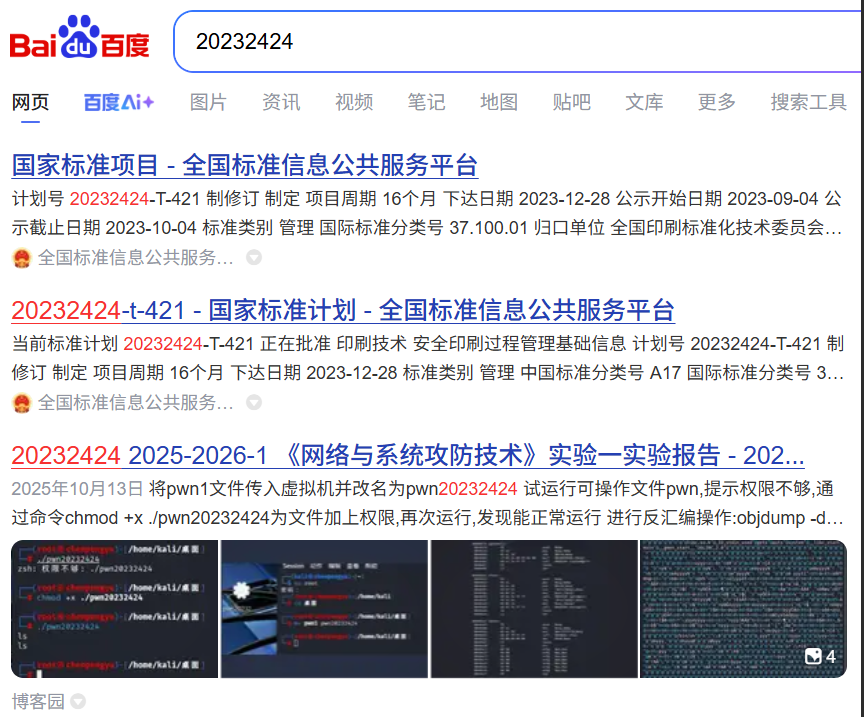Click the national emblem icon under the second result
This screenshot has width=864, height=717.
click(22, 402)
